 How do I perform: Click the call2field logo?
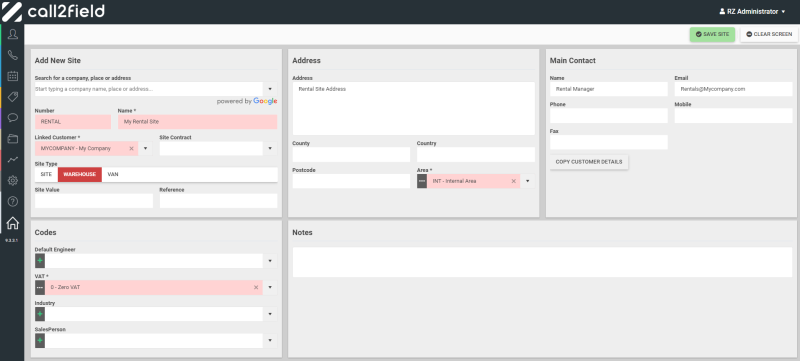pos(54,11)
